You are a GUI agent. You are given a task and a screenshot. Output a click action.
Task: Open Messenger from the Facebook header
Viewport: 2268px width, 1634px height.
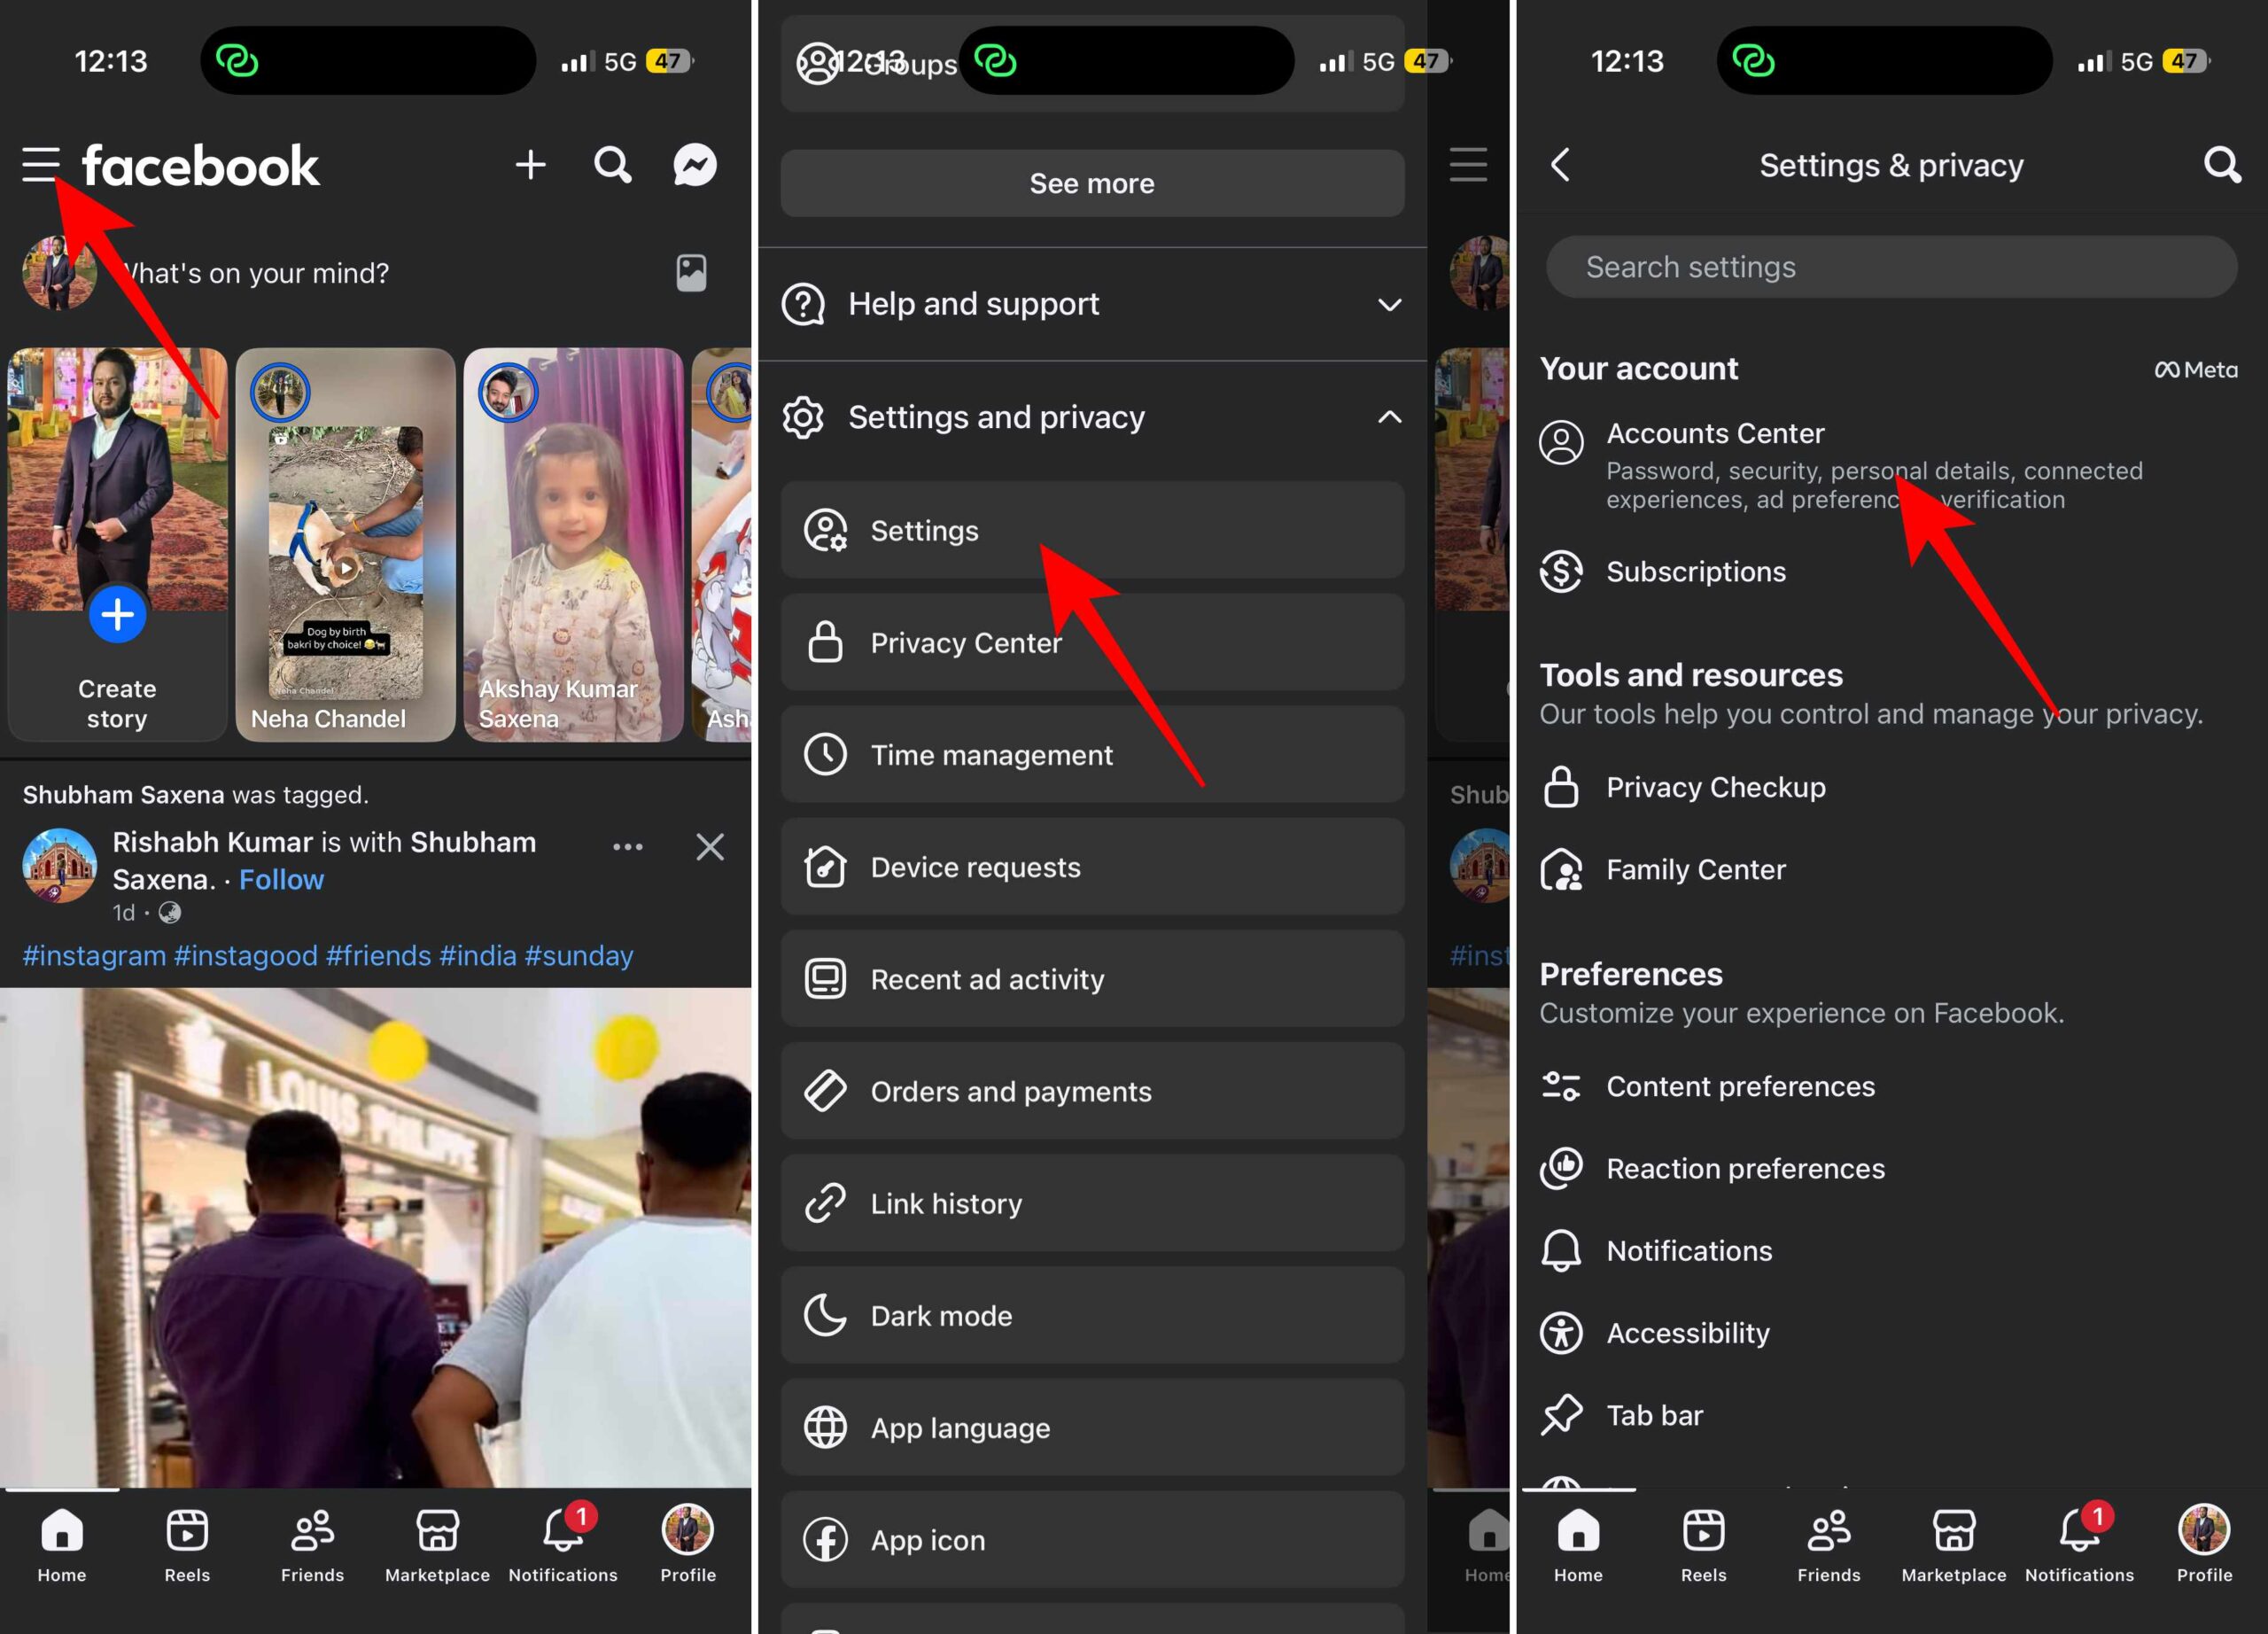(695, 165)
